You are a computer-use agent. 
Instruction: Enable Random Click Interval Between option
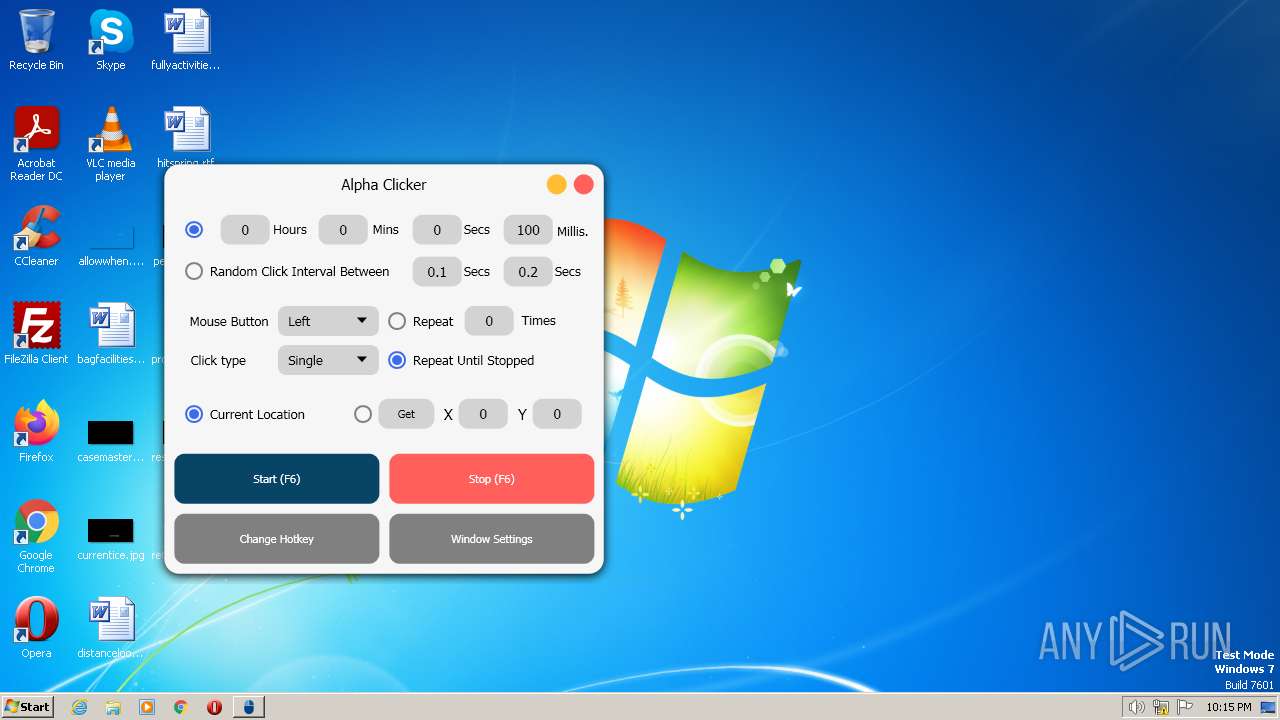(194, 271)
